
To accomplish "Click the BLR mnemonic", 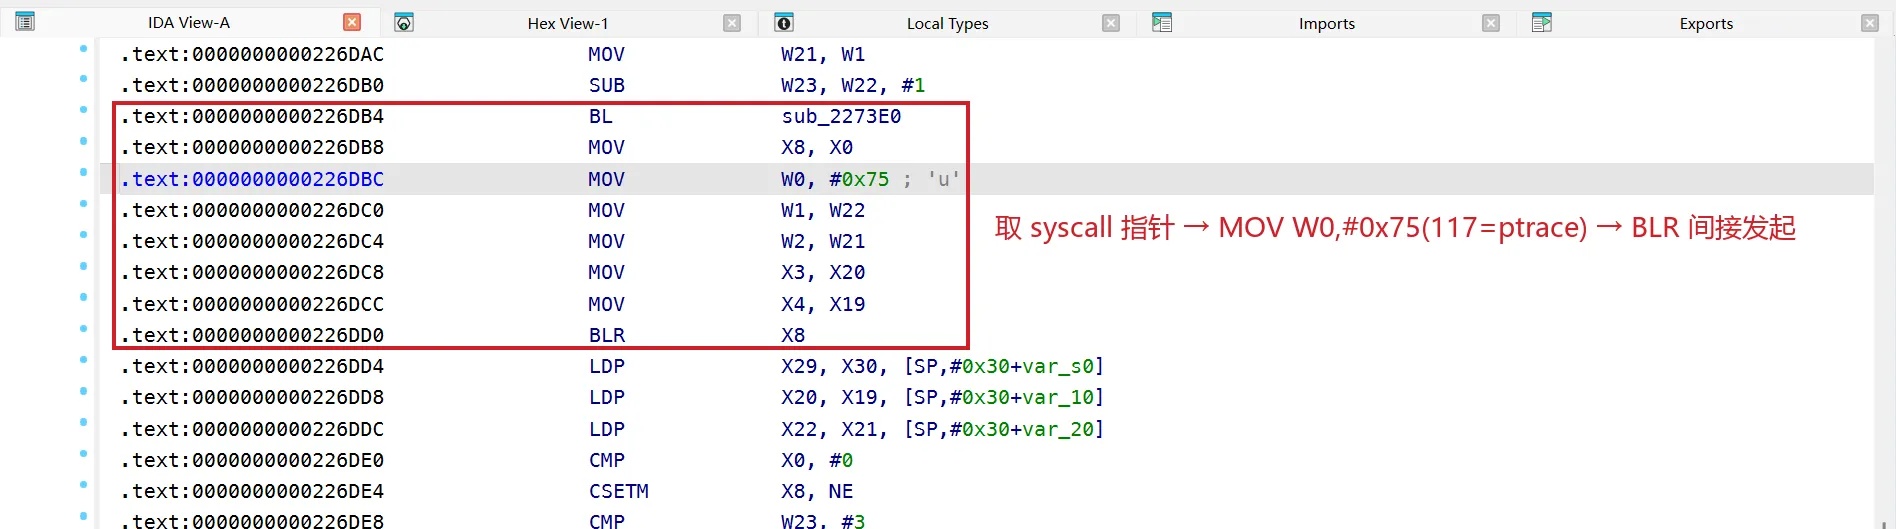I will tap(607, 335).
